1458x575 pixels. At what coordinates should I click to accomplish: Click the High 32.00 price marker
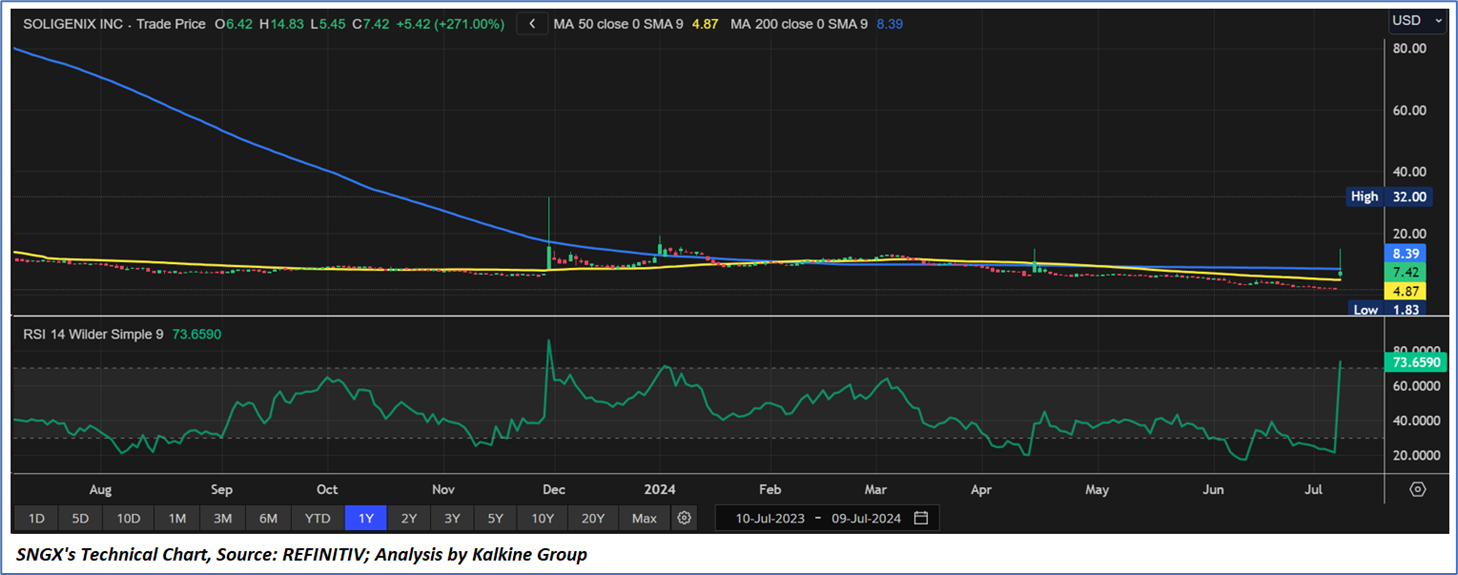coord(1390,197)
